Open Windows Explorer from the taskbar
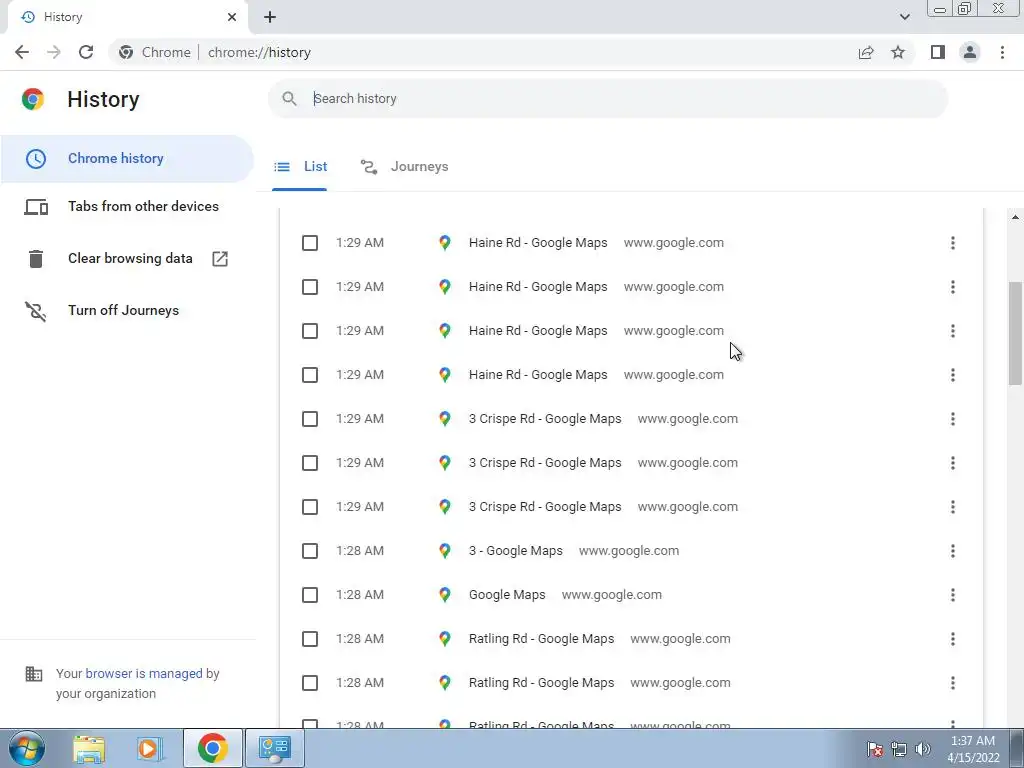This screenshot has height=768, width=1024. [x=89, y=748]
